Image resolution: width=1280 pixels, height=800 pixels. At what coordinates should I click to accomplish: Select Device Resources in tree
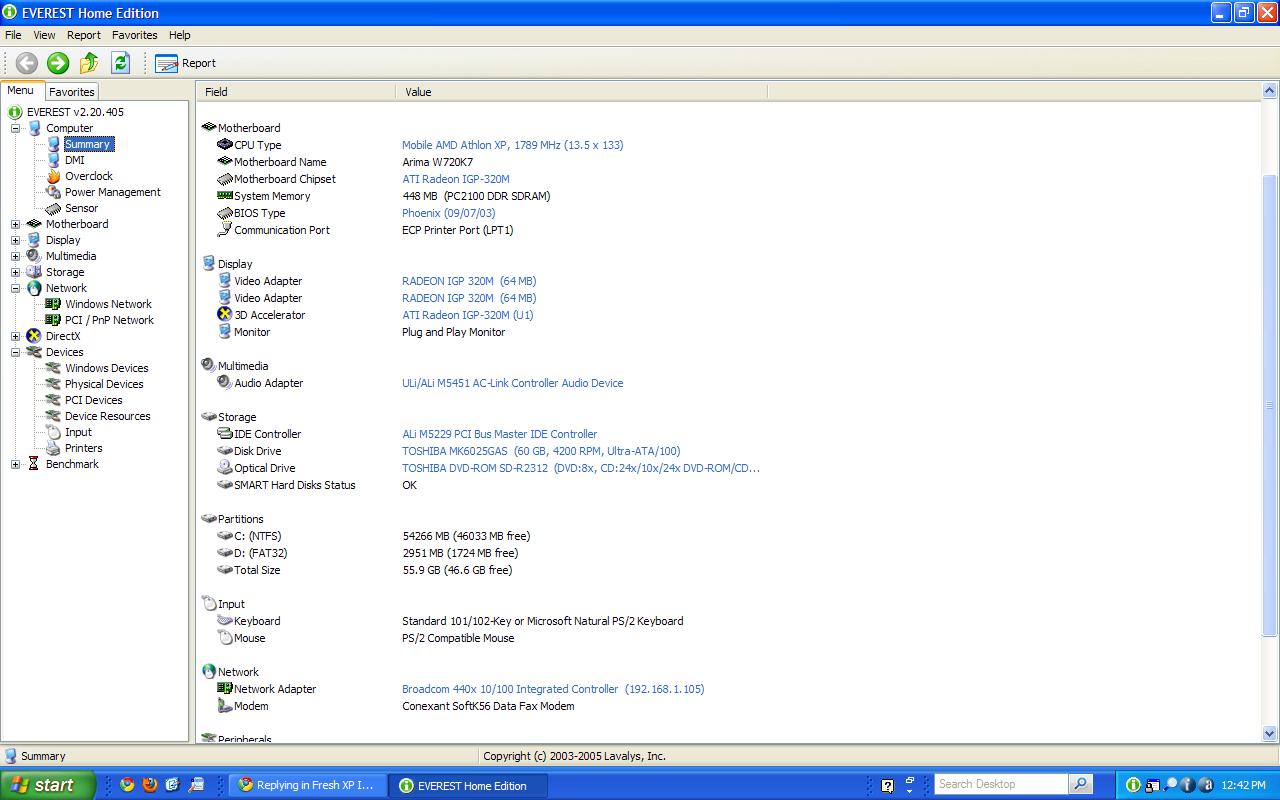click(x=107, y=416)
